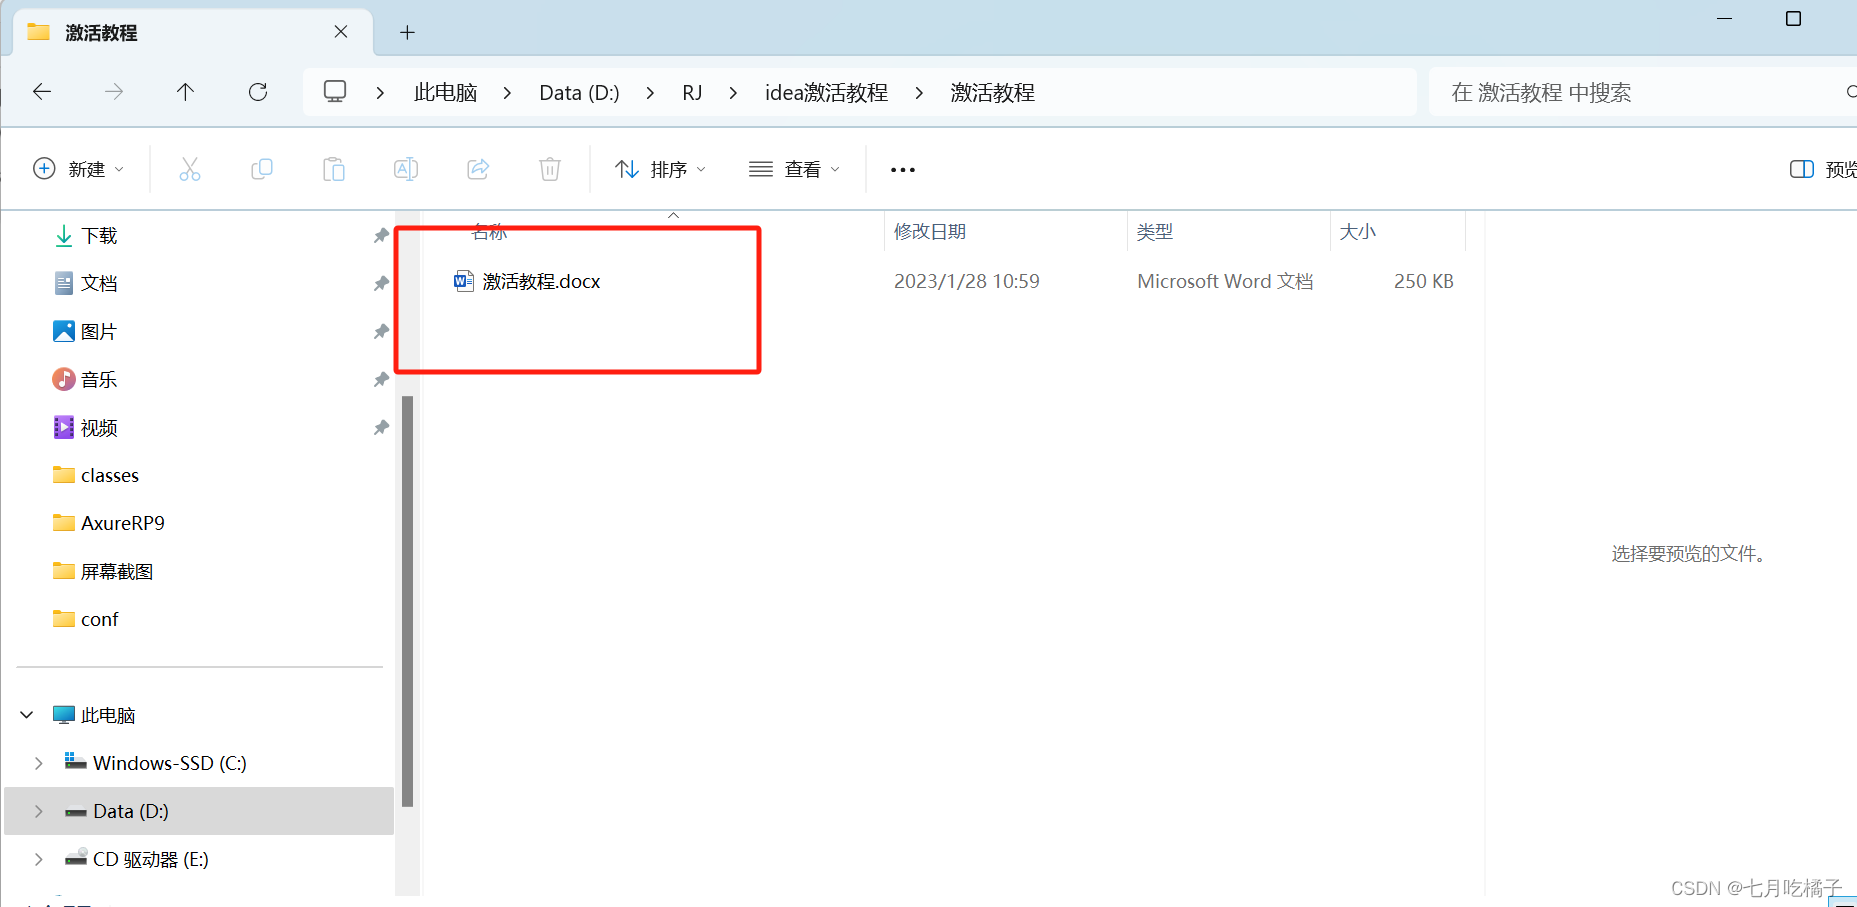Open the 新建 (New) dropdown
This screenshot has height=907, width=1857.
pos(79,169)
